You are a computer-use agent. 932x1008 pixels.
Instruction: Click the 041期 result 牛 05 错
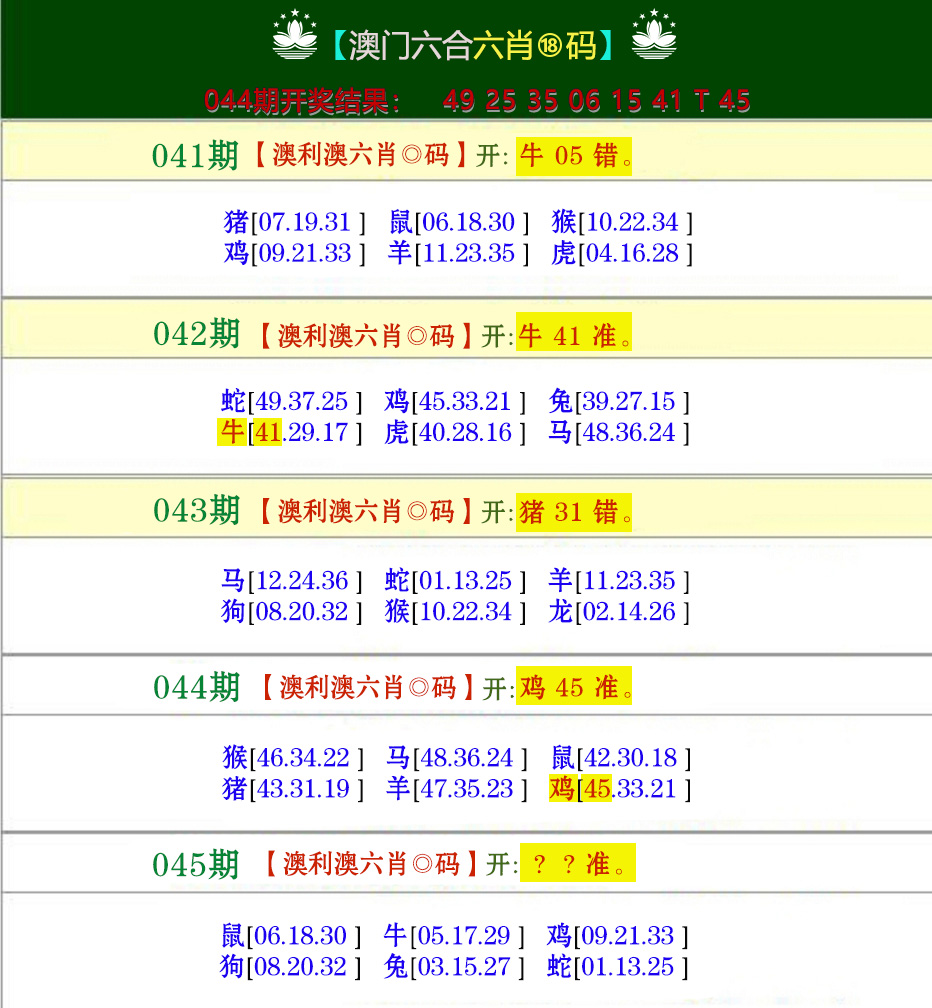click(574, 156)
